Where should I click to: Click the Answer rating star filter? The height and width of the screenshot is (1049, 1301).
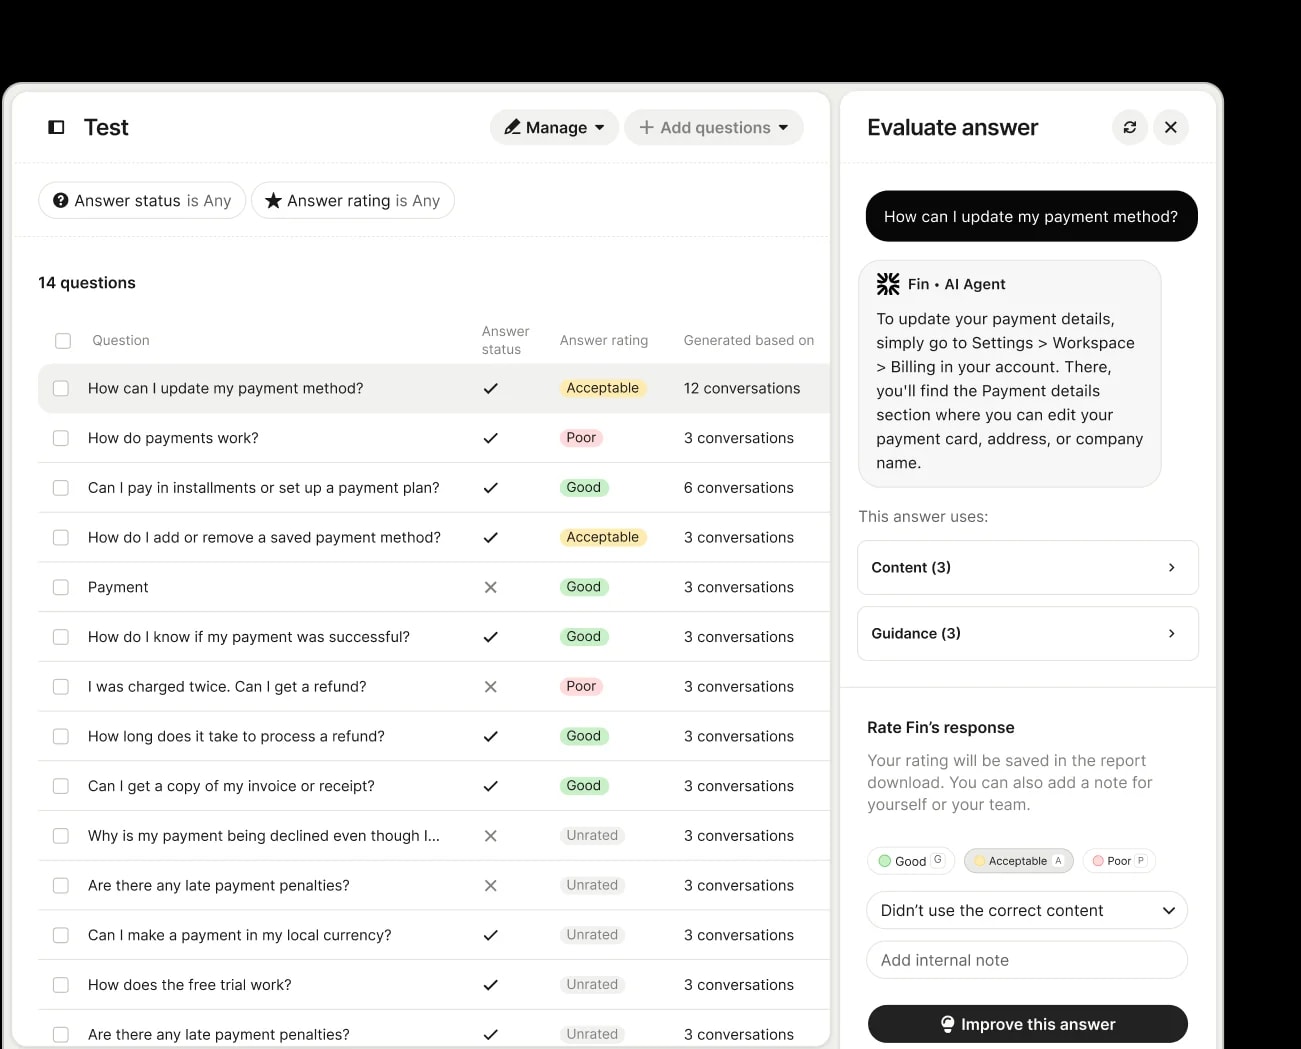tap(353, 200)
